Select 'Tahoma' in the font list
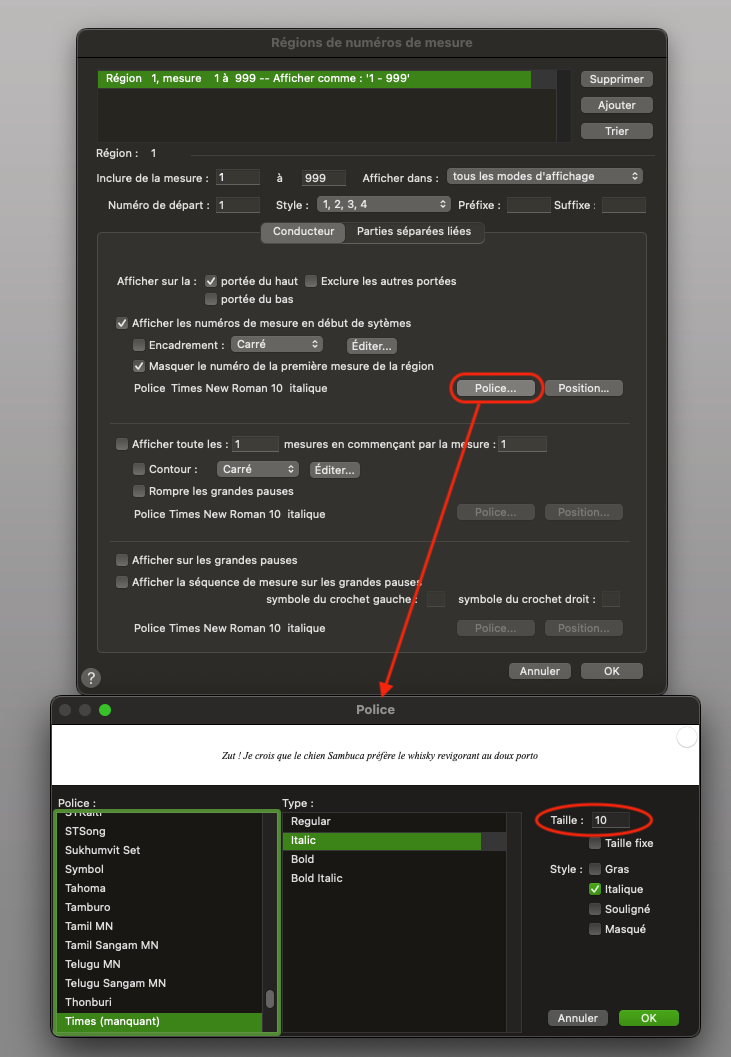Viewport: 731px width, 1057px height. click(85, 888)
